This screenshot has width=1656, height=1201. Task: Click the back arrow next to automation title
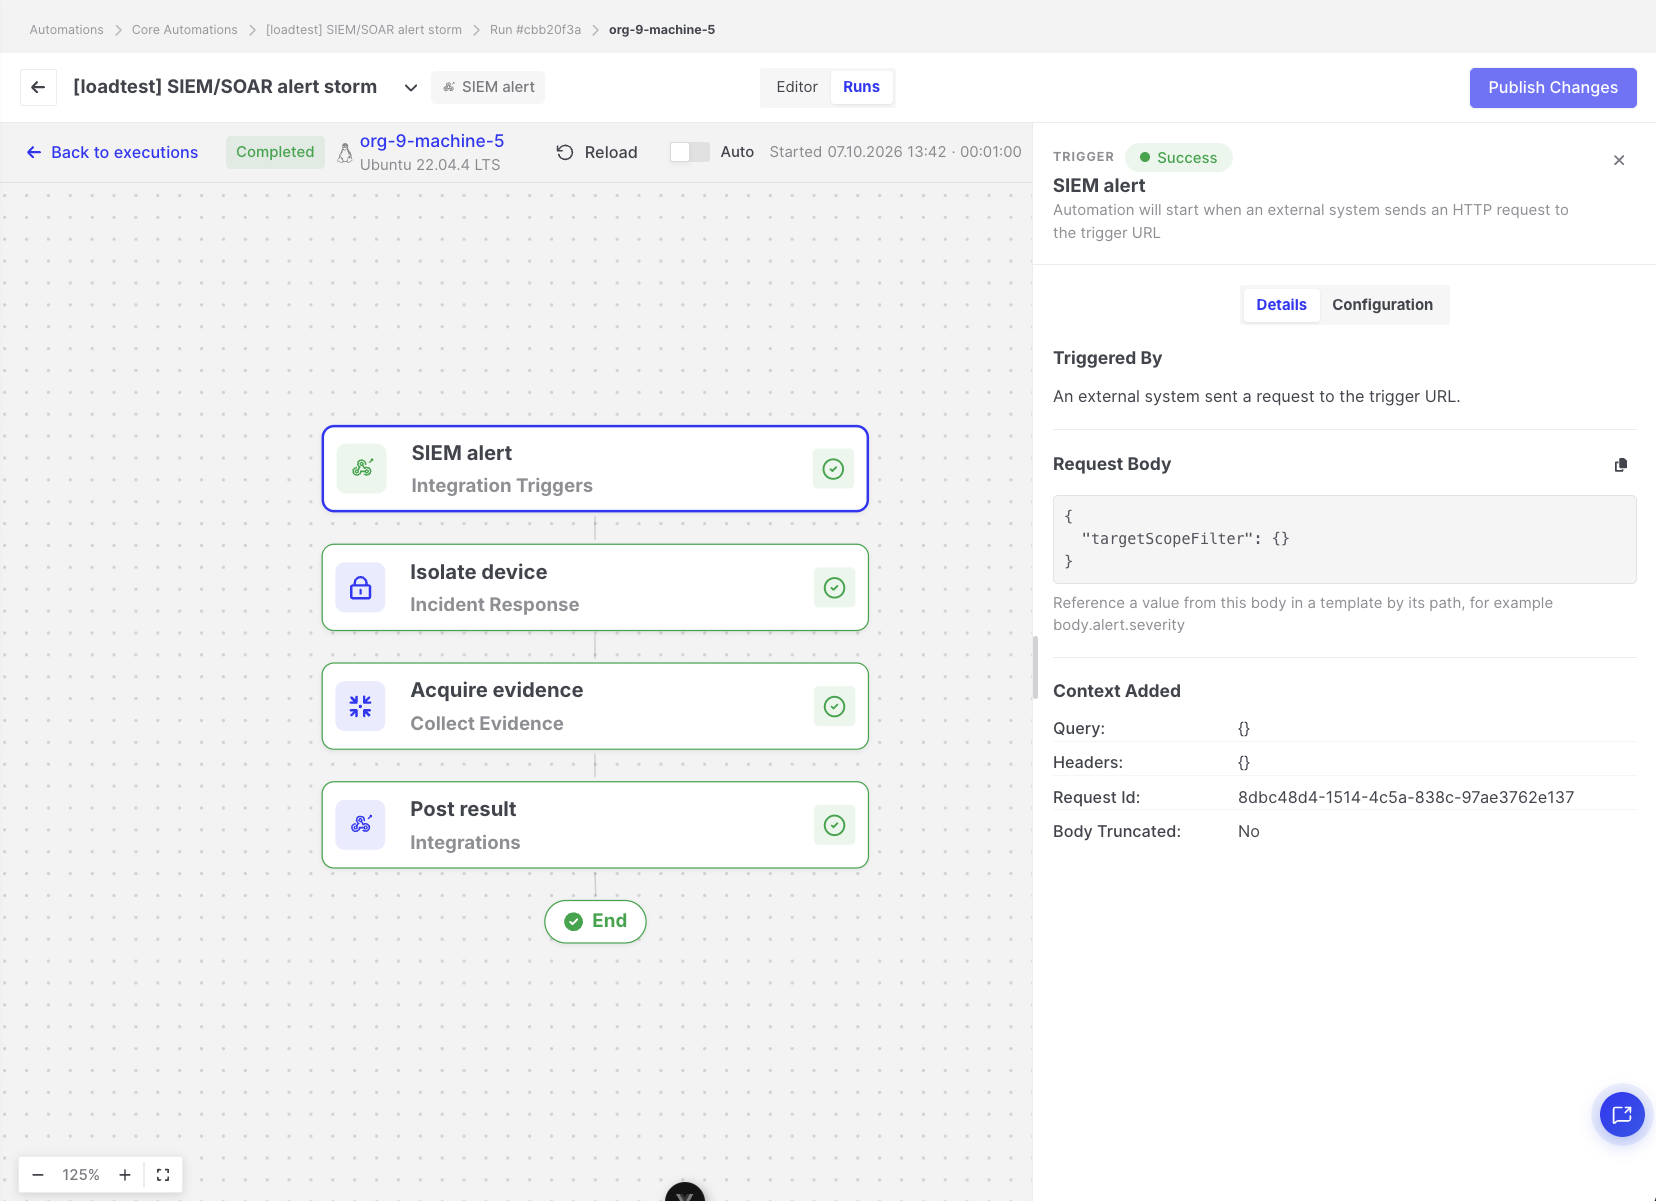38,87
